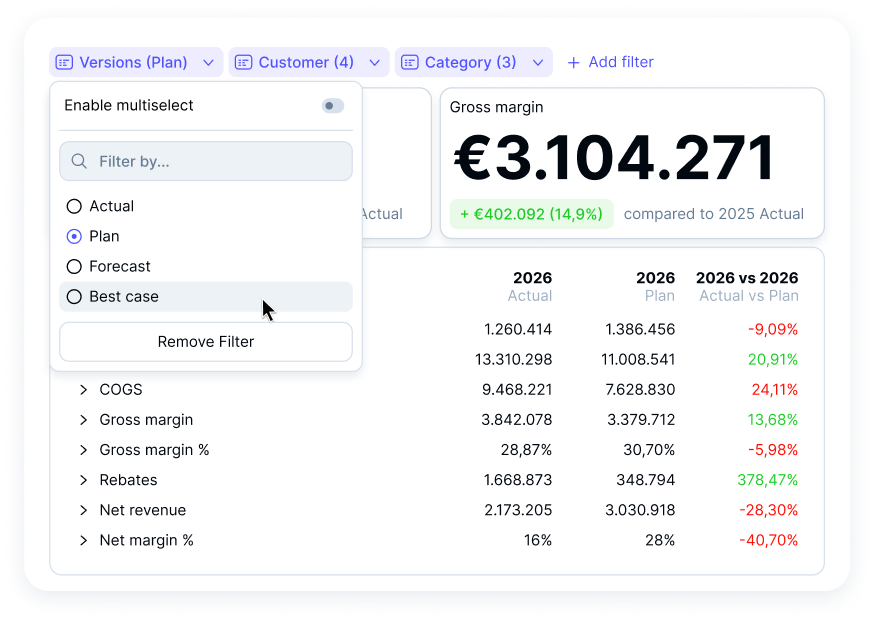Select the Plan radio option
Viewport: 875px width, 622px height.
[74, 236]
